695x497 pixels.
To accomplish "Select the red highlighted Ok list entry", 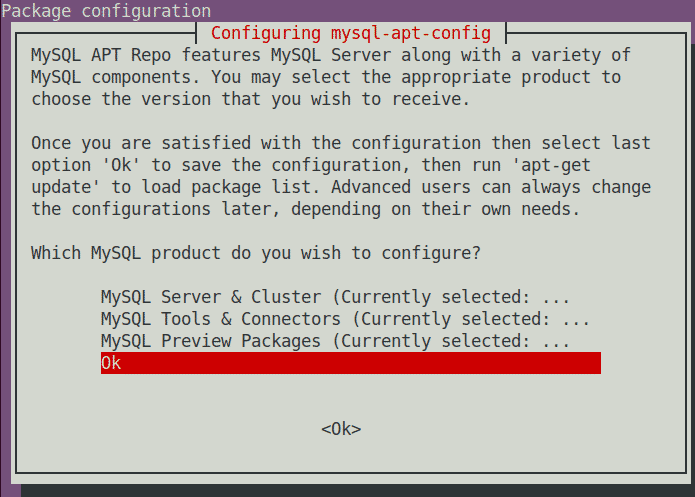I will coord(350,363).
